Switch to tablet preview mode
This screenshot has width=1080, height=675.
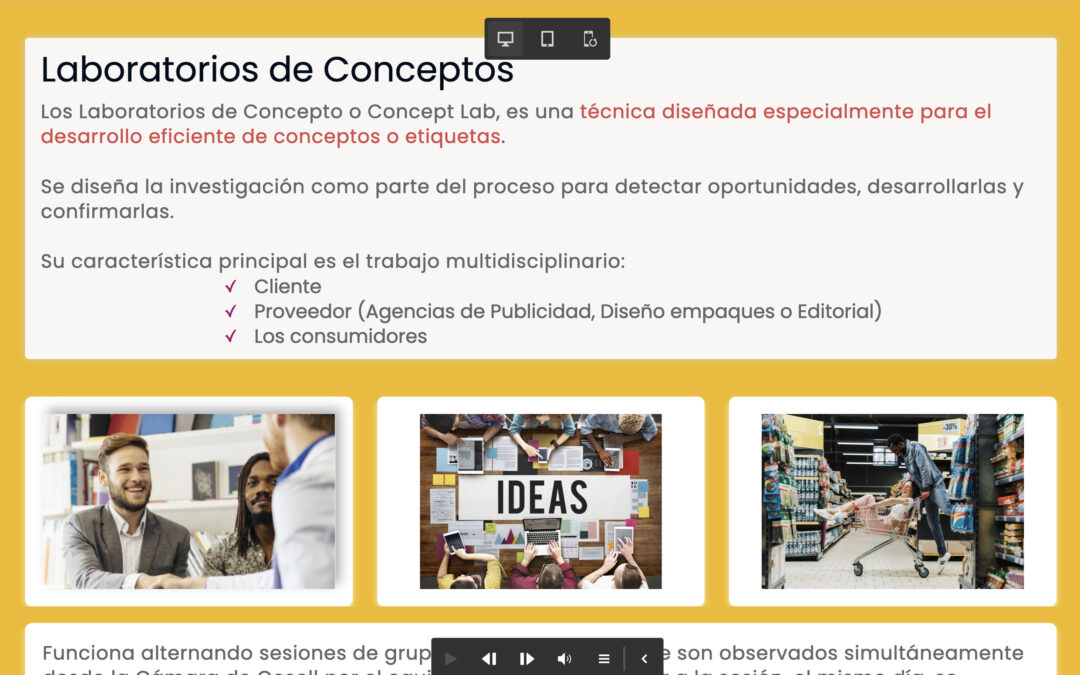547,39
